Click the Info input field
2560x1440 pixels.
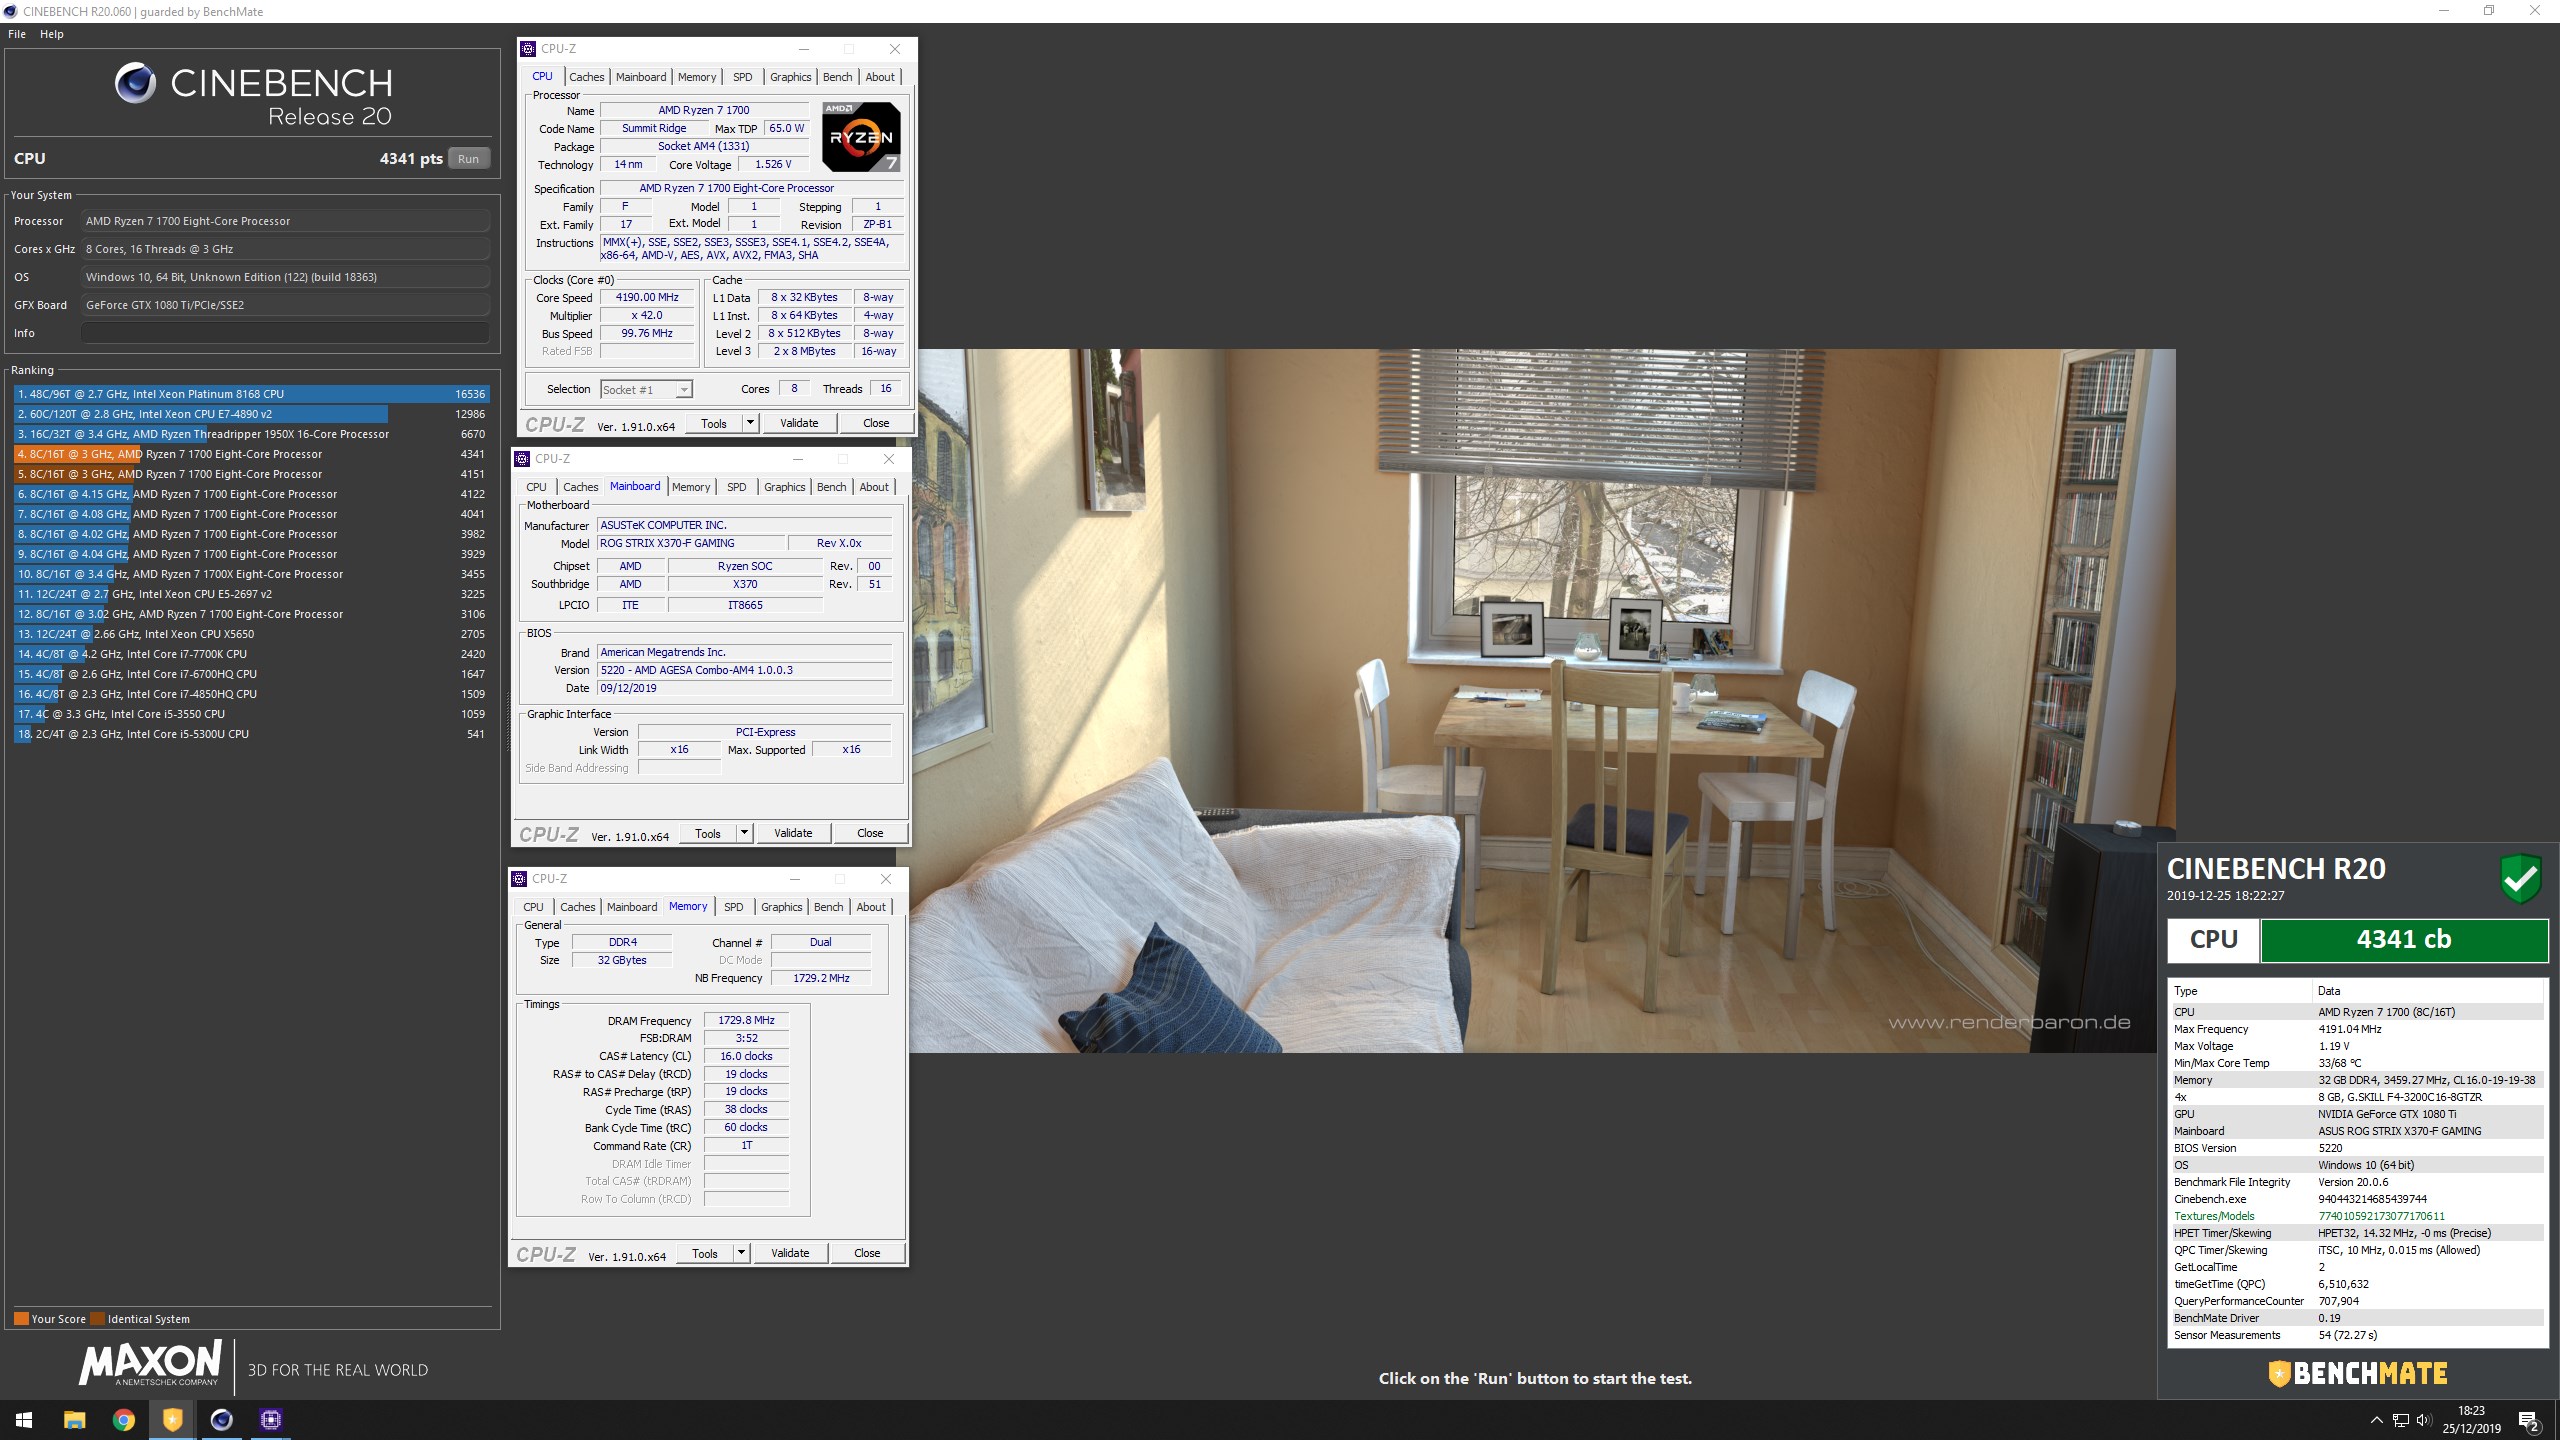pos(285,333)
